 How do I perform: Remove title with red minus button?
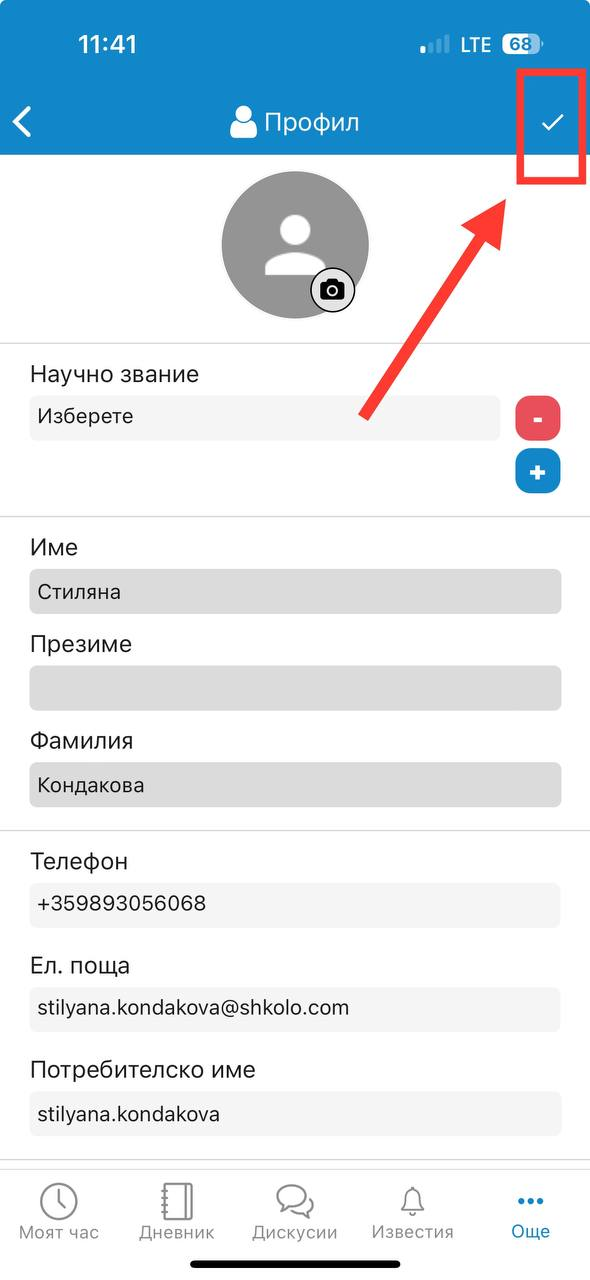coord(538,418)
